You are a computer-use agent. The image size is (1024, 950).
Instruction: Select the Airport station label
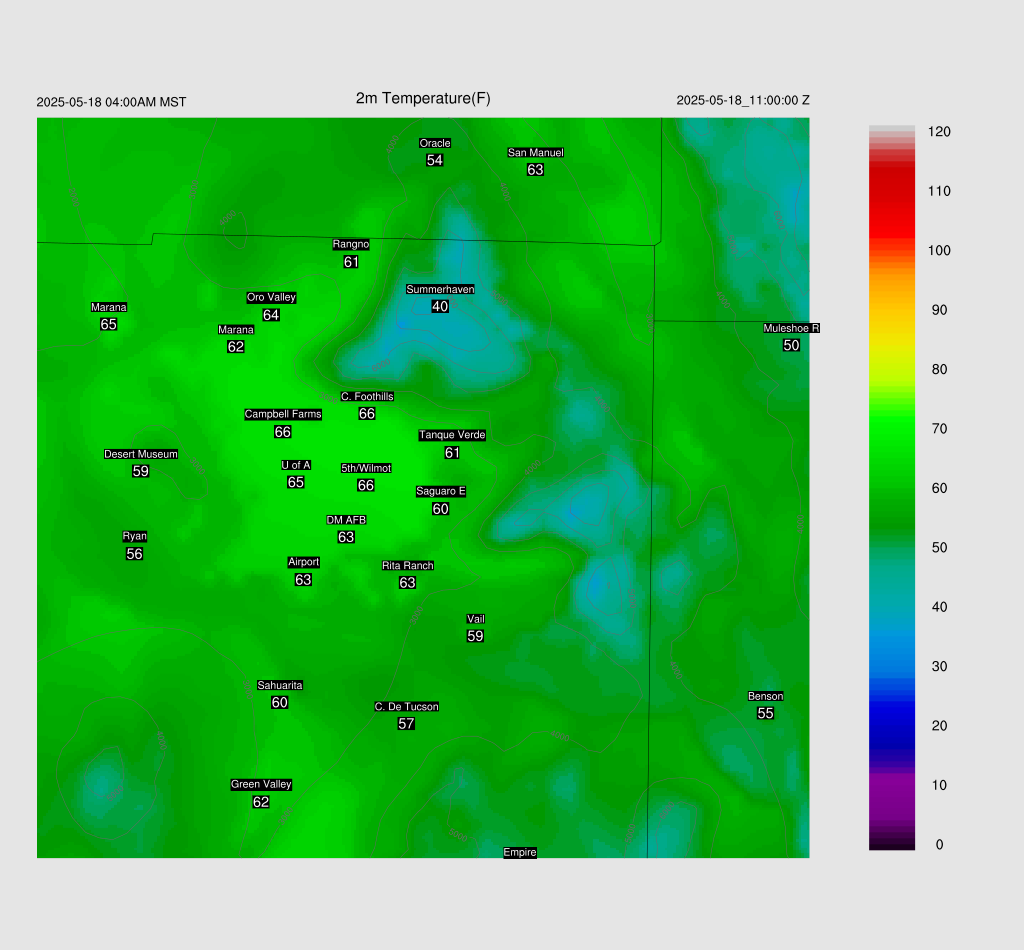pyautogui.click(x=304, y=562)
